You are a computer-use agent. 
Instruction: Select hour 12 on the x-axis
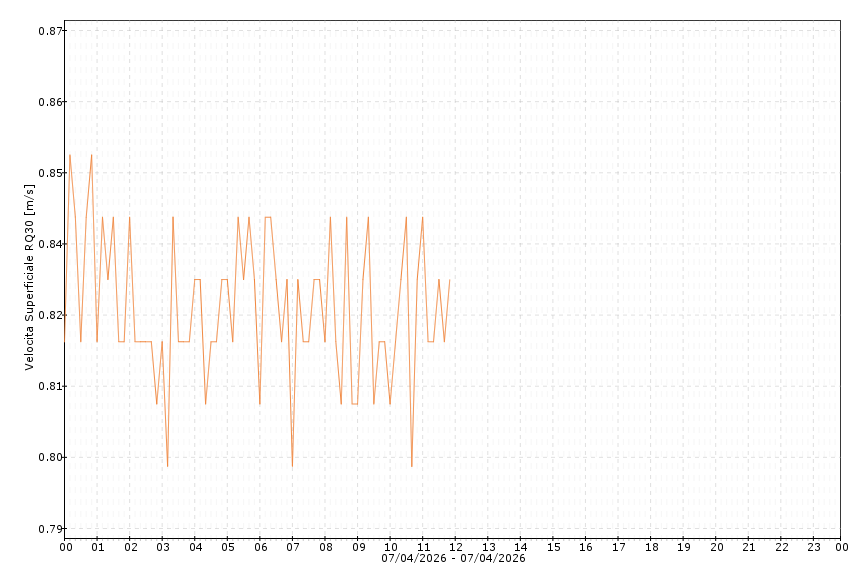tap(456, 547)
